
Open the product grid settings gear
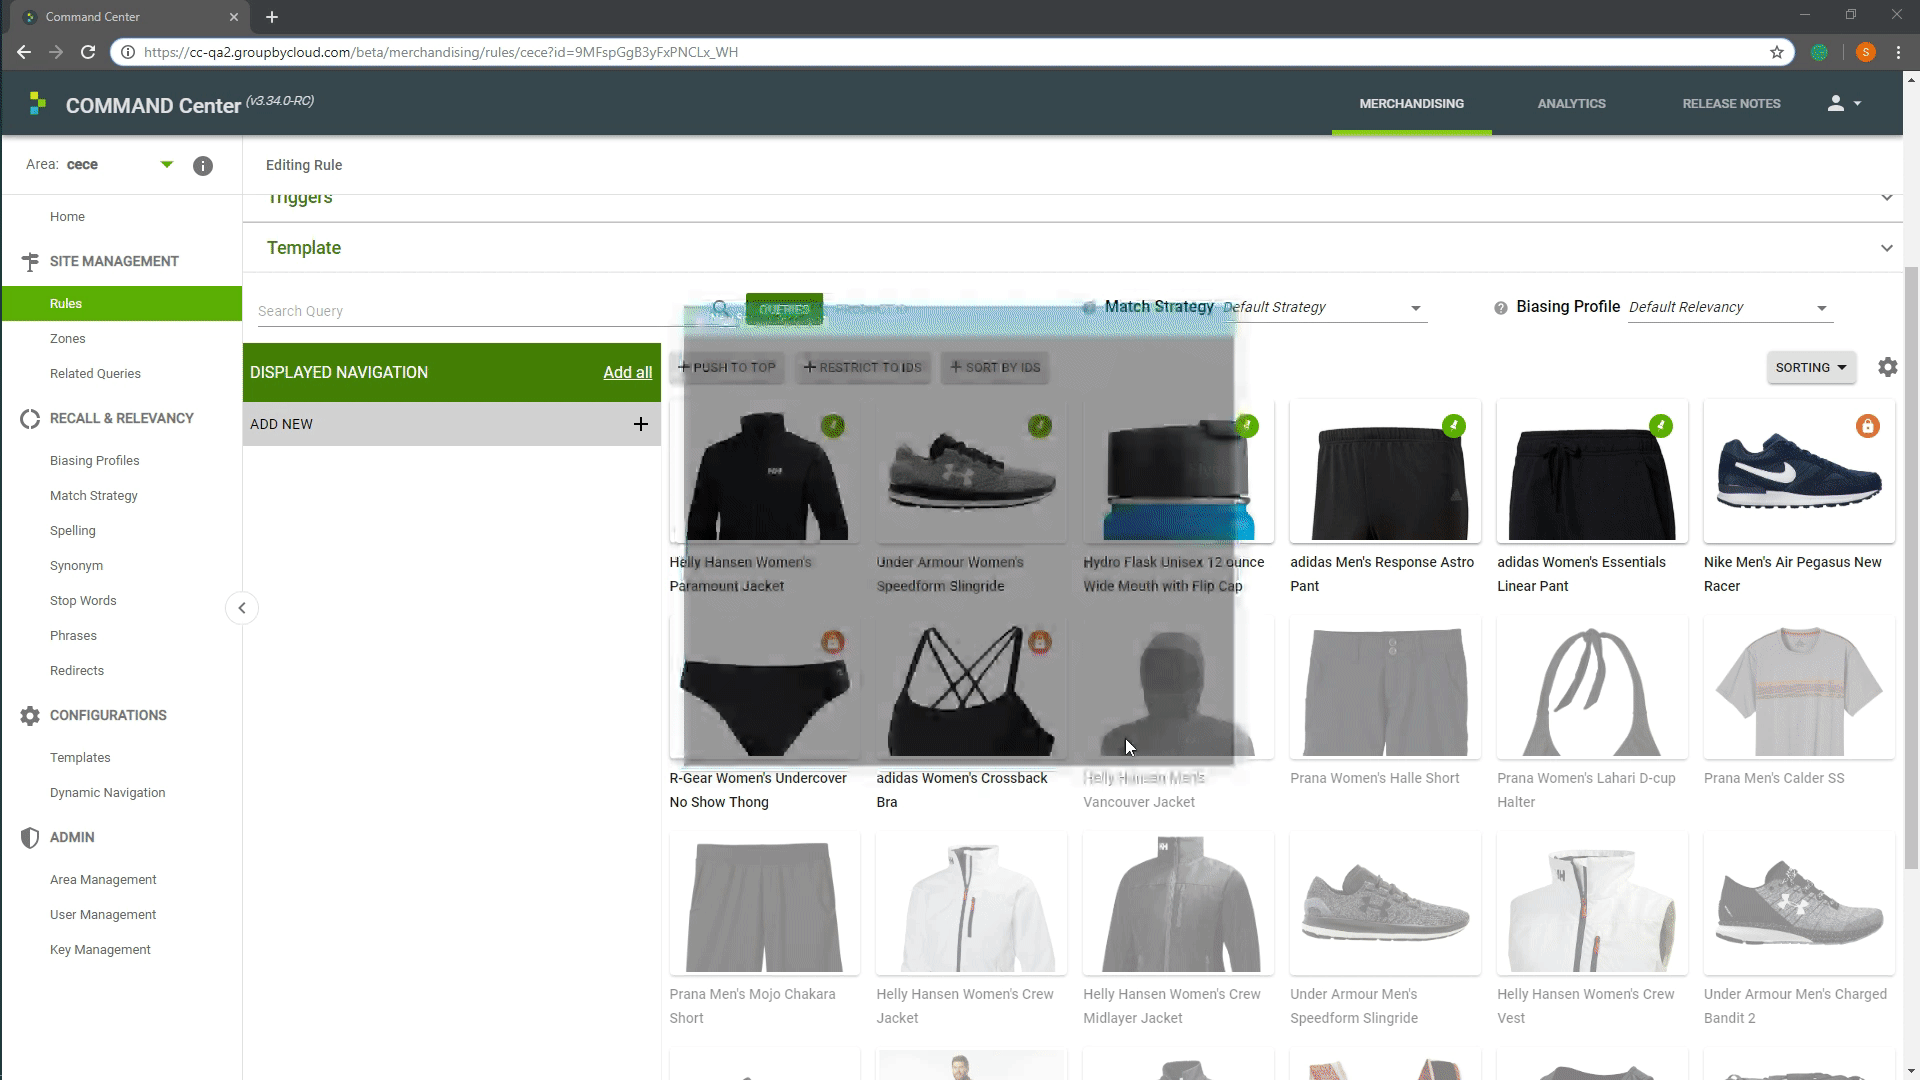tap(1887, 367)
